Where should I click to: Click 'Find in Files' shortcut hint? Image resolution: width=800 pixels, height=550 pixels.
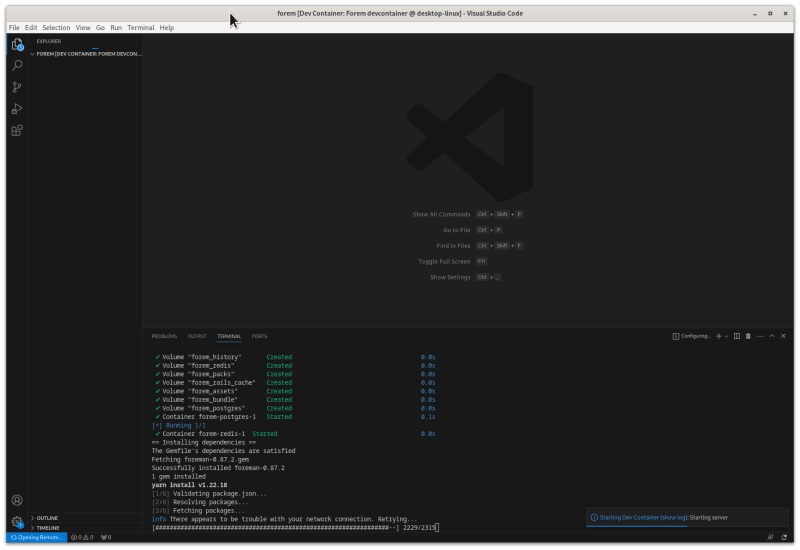(x=480, y=246)
